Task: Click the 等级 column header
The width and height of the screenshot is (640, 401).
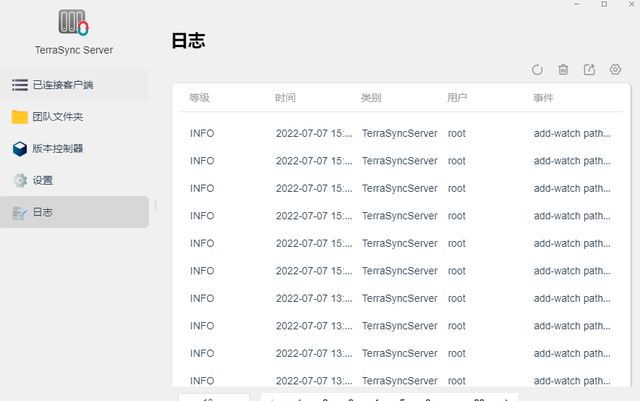Action: pyautogui.click(x=199, y=98)
